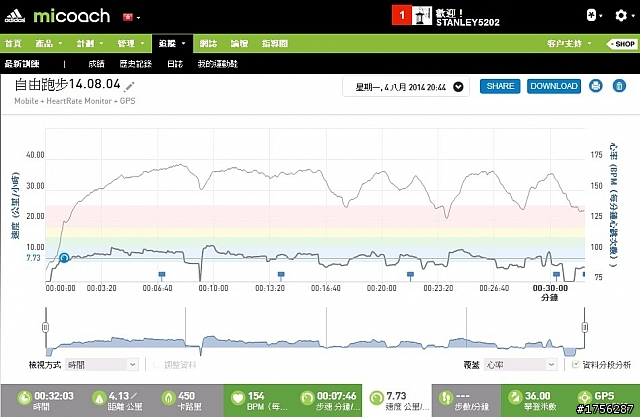Viewport: 640px width, 417px height.
Task: Open the 網誌 nav item
Action: click(208, 43)
